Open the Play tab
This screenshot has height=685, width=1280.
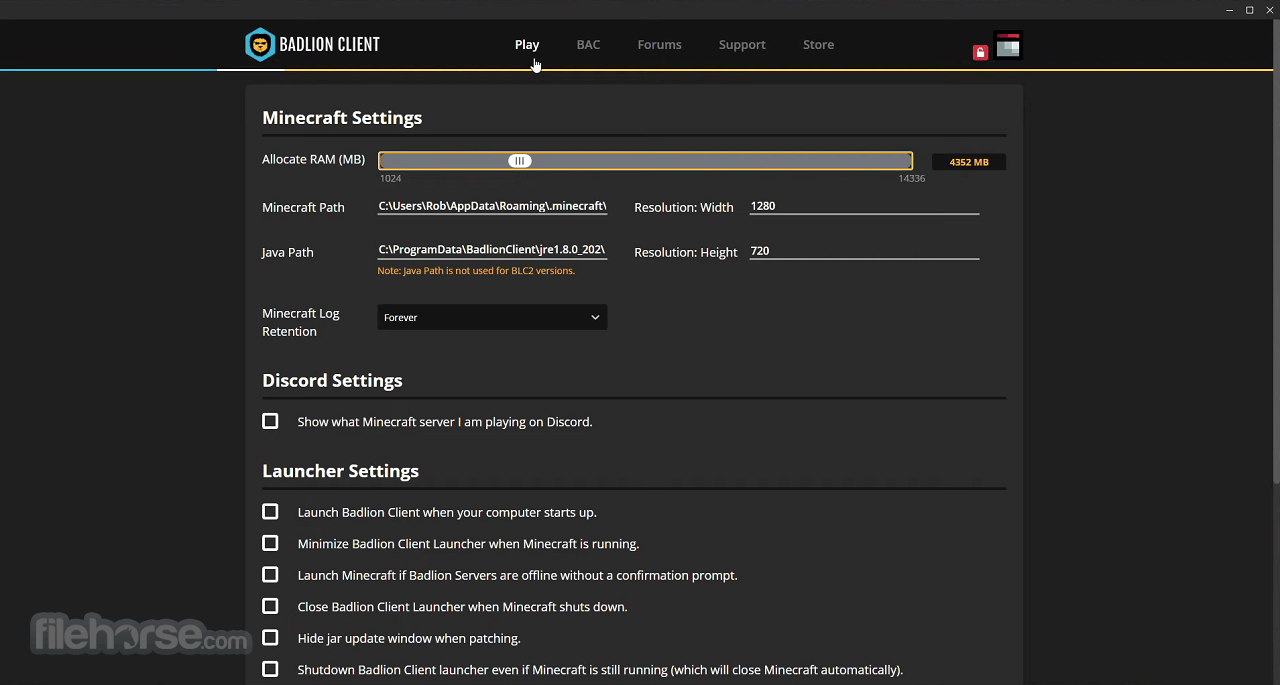[527, 45]
